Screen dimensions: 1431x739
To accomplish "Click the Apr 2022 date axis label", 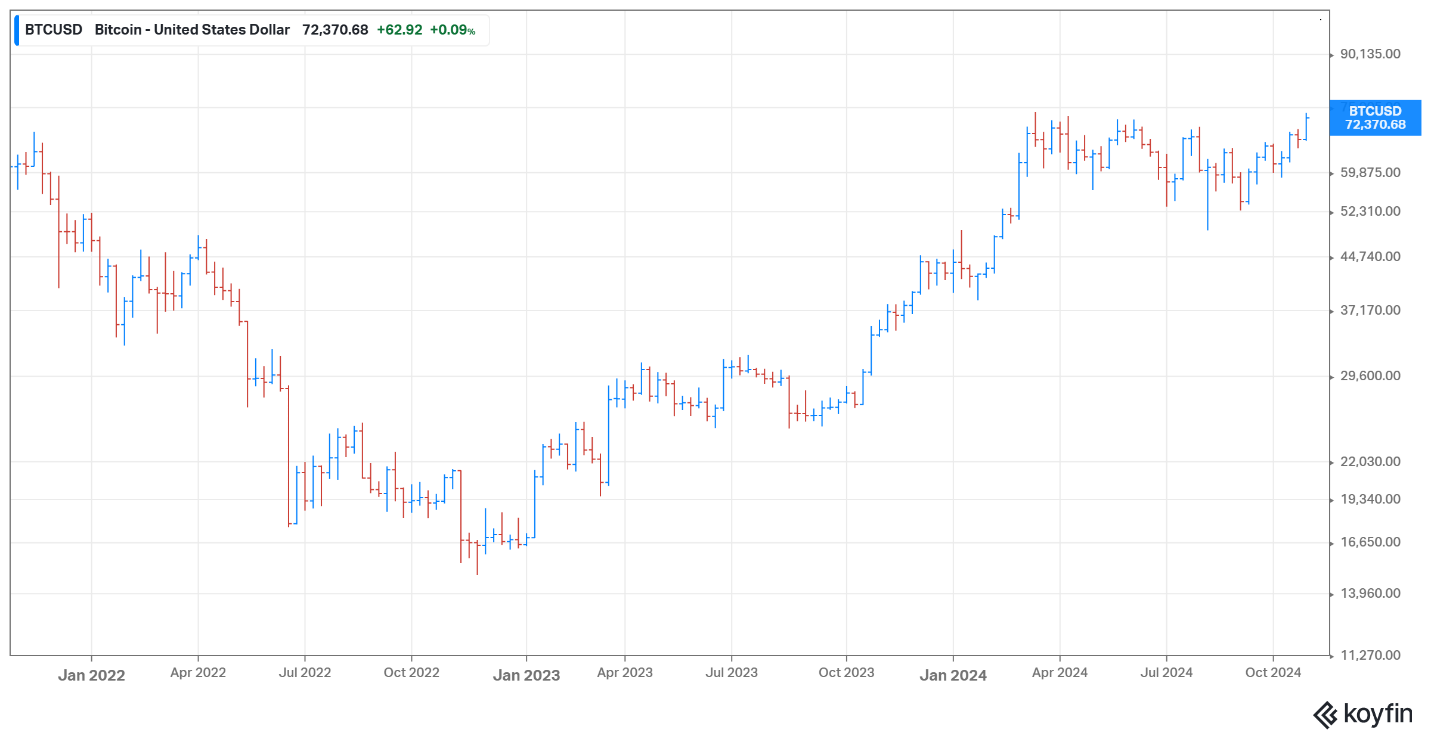I will point(198,673).
